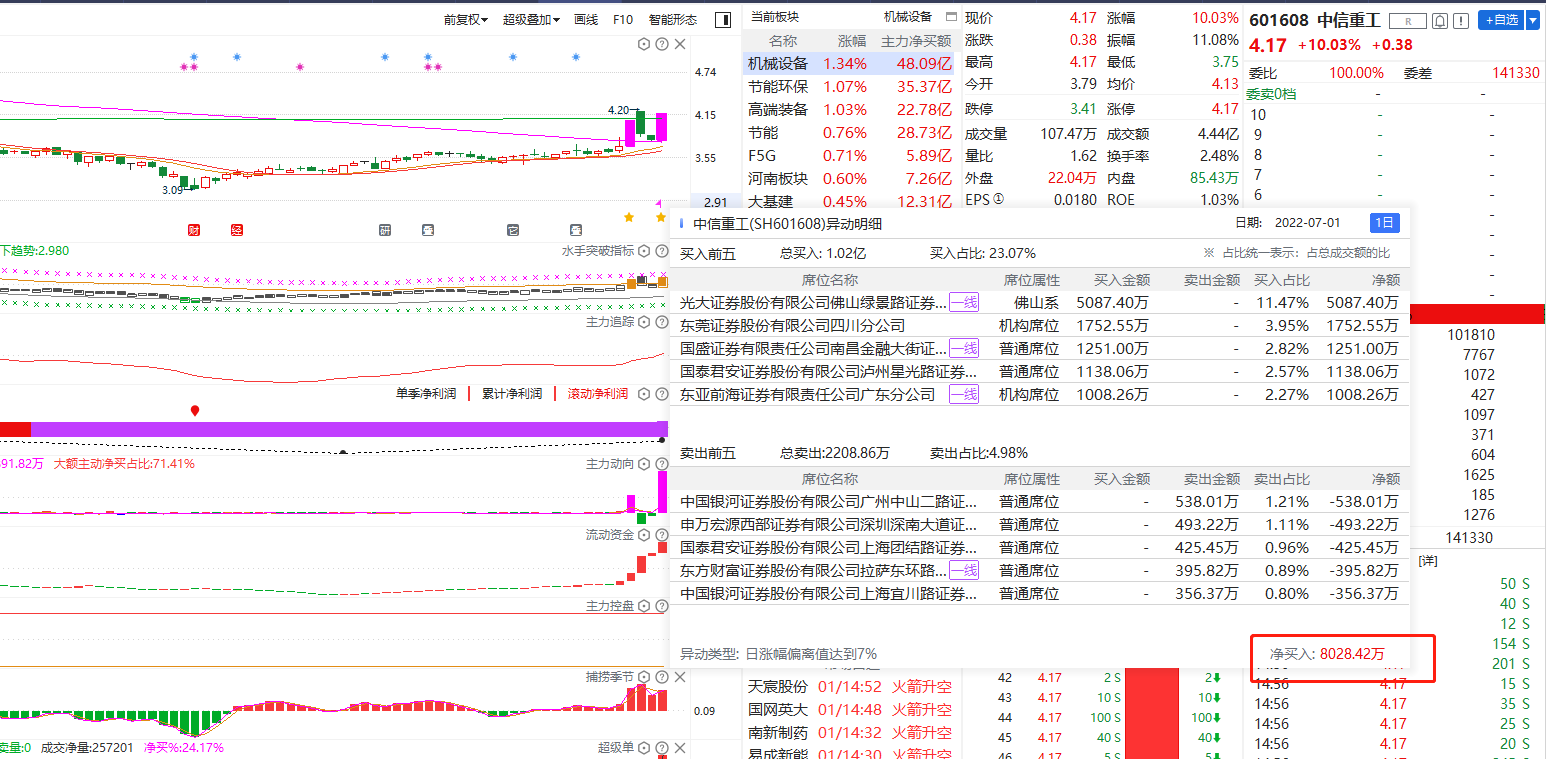Open help icon beside 主力动向

tap(661, 464)
